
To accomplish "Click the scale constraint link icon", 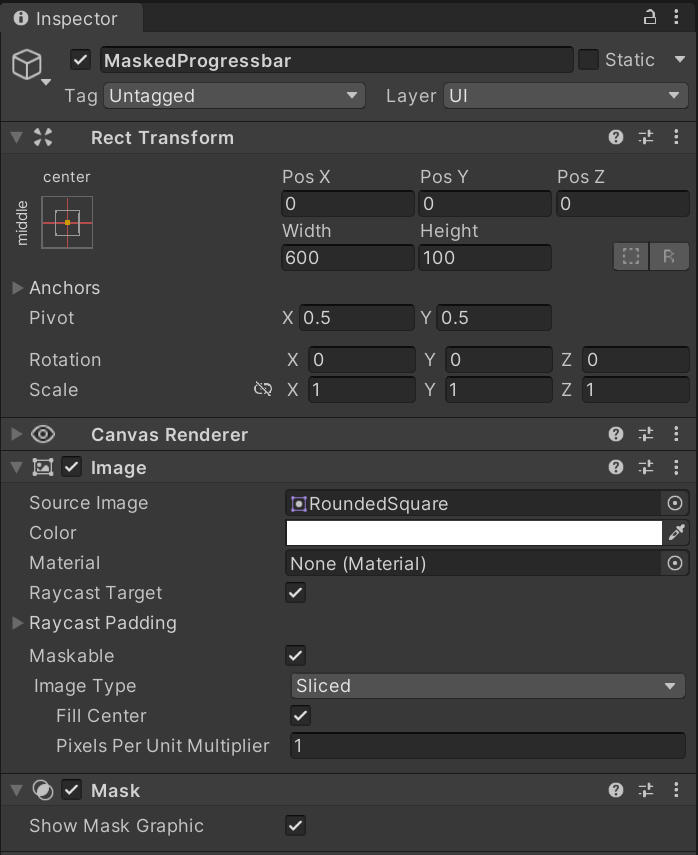I will [263, 390].
